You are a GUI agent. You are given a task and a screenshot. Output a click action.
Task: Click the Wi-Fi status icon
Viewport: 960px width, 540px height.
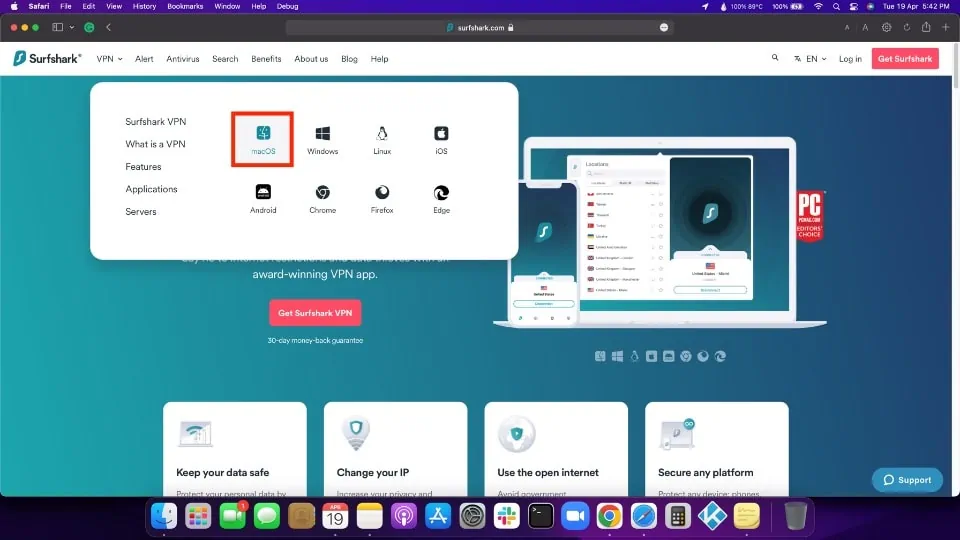819,6
